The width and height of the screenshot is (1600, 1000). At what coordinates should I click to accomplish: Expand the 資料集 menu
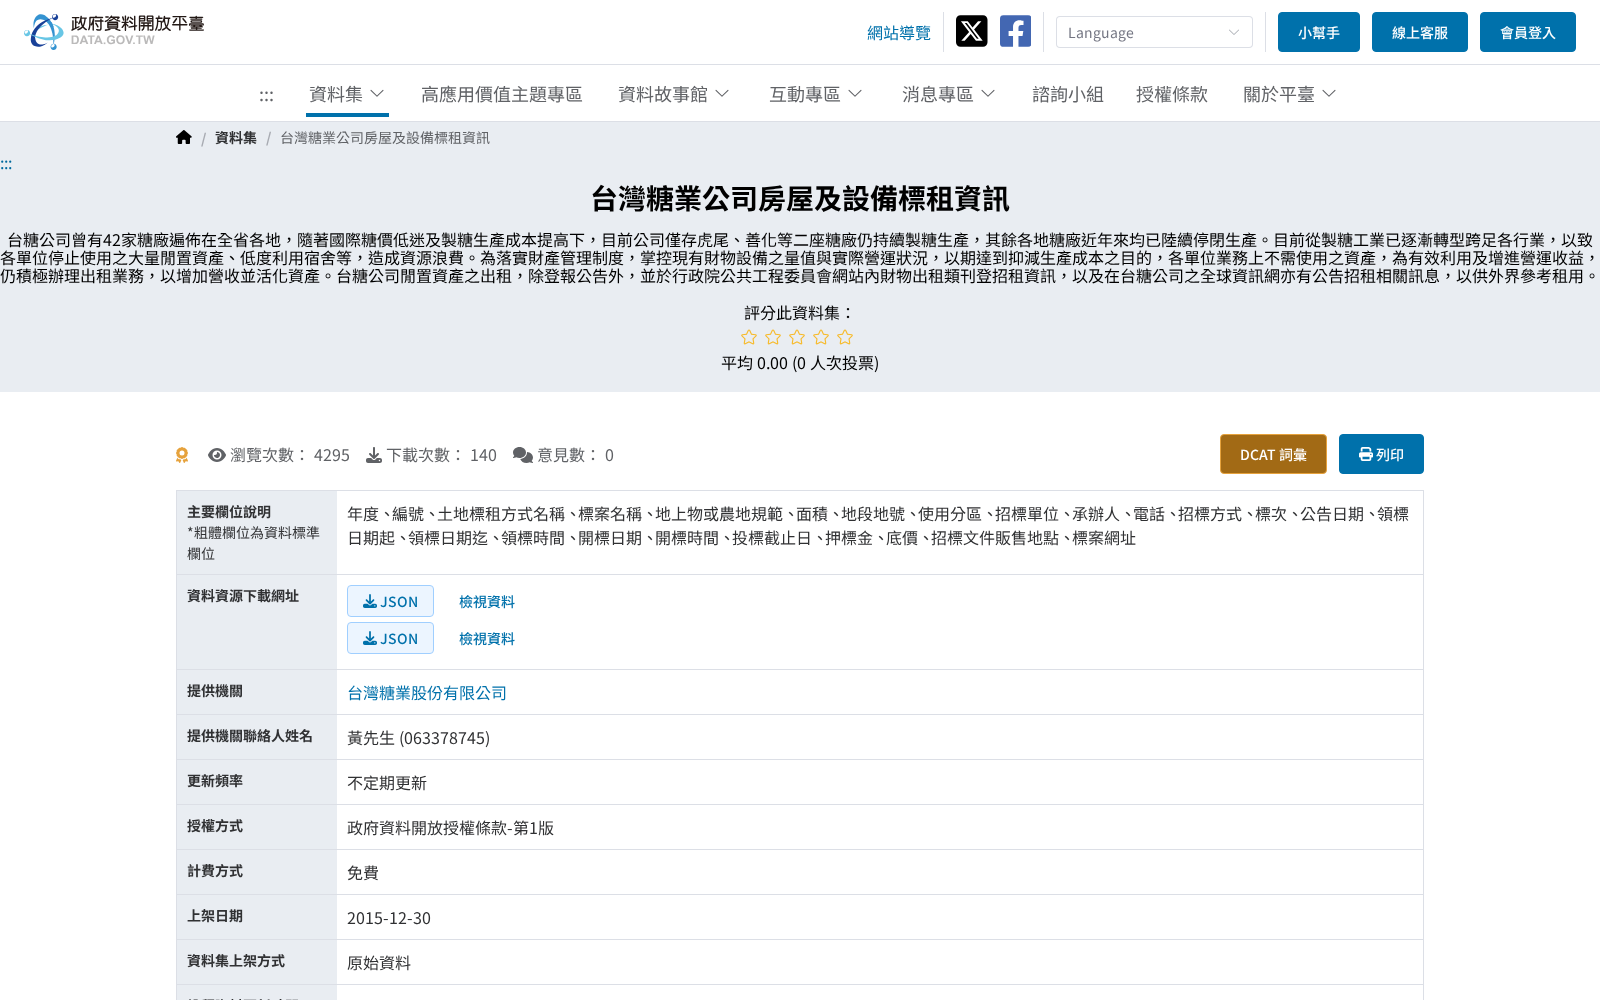tap(347, 94)
